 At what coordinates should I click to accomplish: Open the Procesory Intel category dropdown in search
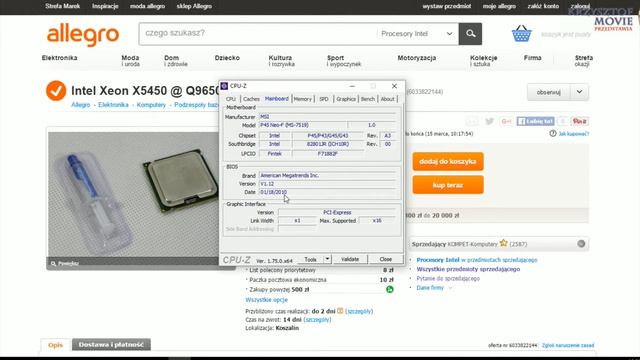pos(417,33)
